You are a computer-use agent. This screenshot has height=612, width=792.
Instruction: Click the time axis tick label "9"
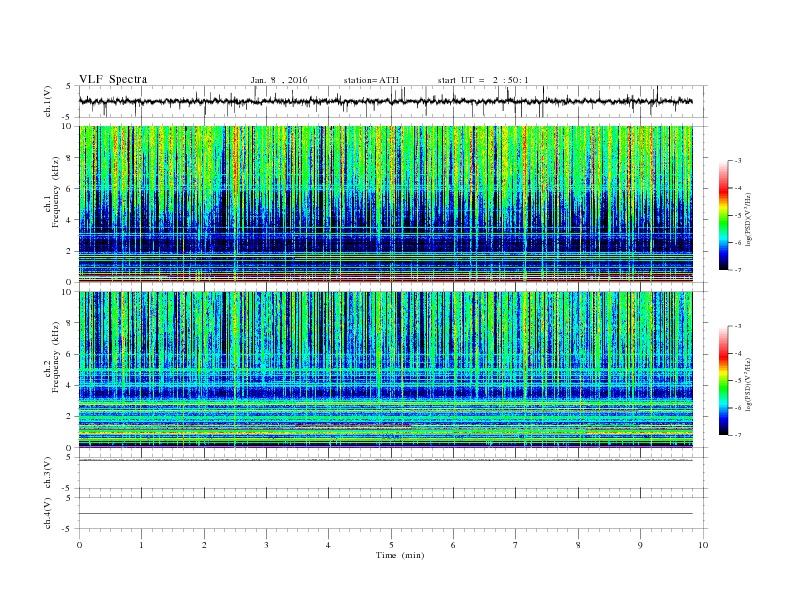(x=640, y=545)
